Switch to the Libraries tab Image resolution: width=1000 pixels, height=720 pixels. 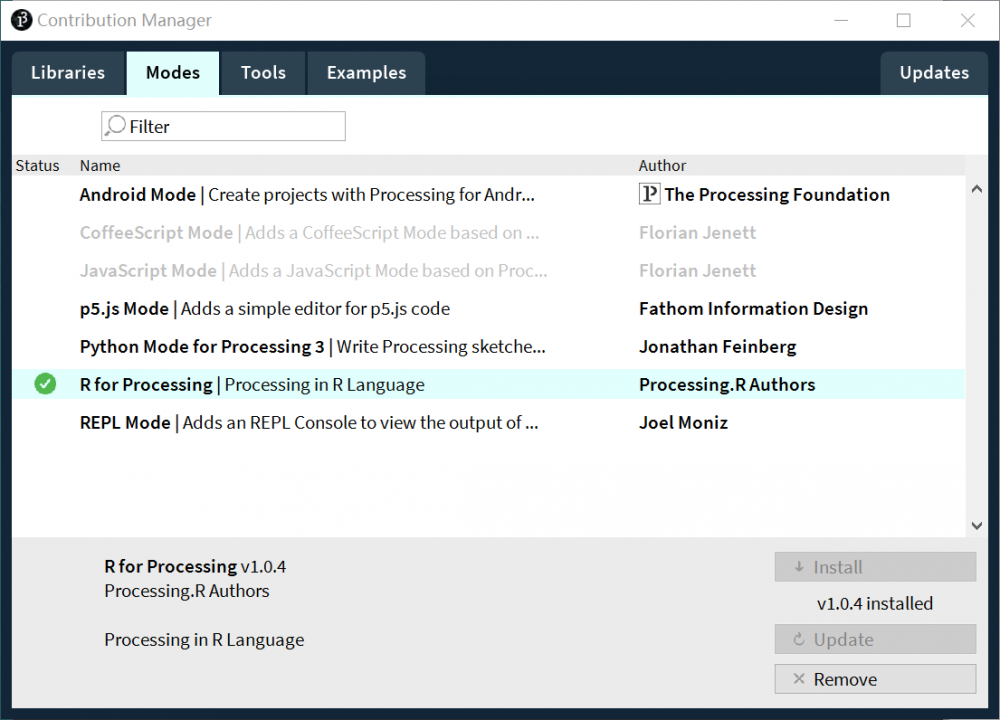point(68,73)
